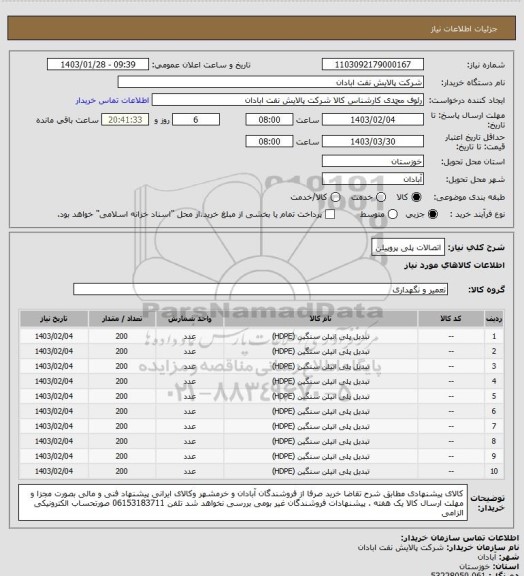Click the row number 8 cell
This screenshot has height=576, width=524.
pyautogui.click(x=494, y=442)
